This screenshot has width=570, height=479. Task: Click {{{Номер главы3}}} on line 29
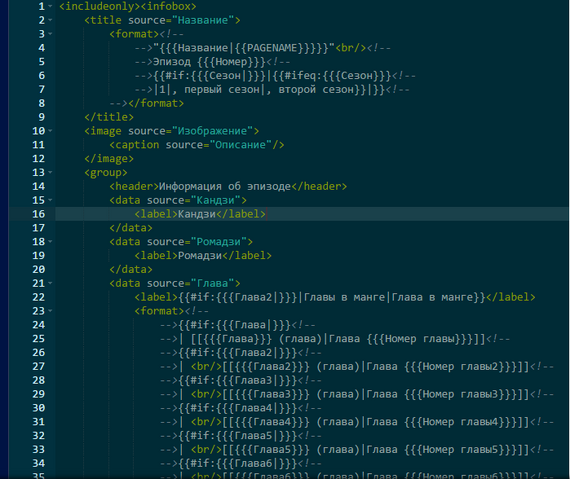coord(460,394)
